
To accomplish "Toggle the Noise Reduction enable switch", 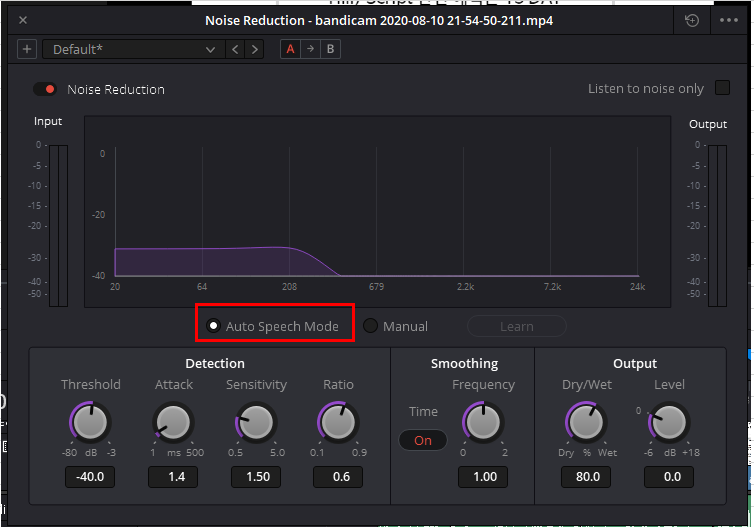I will 45,89.
